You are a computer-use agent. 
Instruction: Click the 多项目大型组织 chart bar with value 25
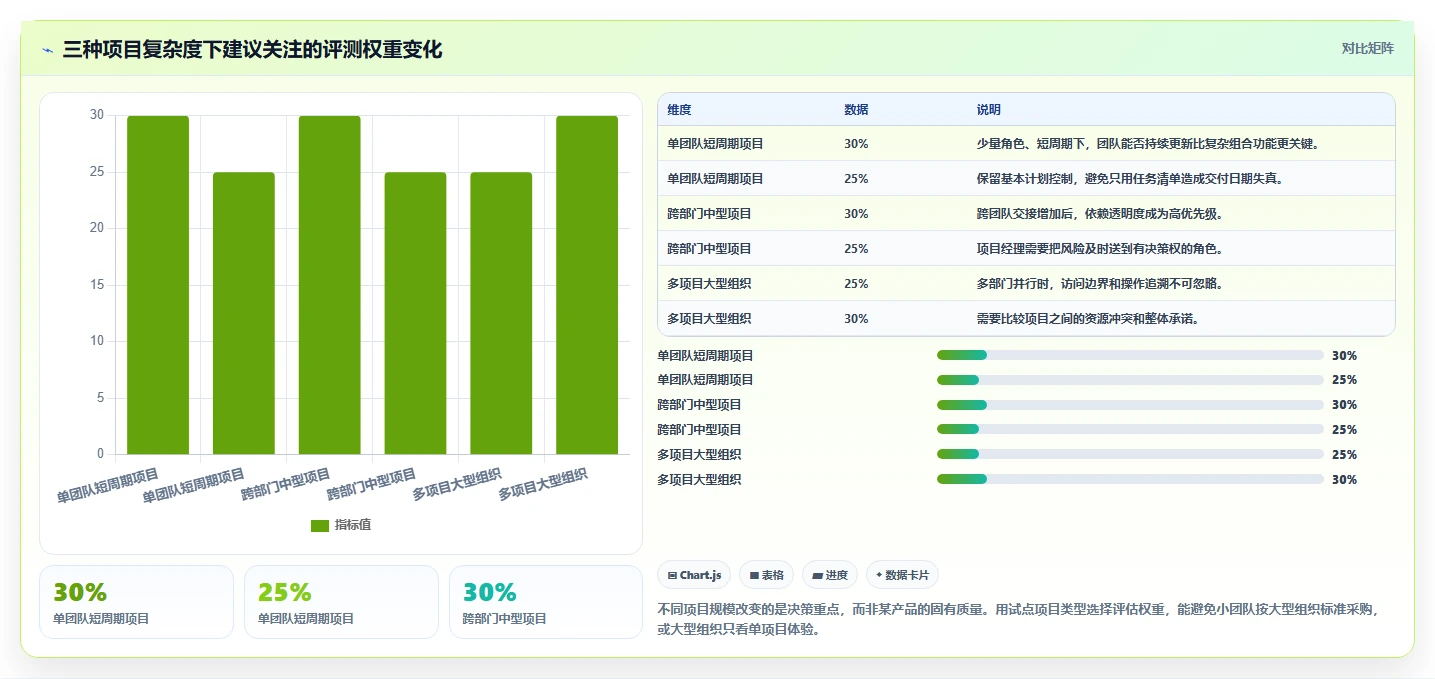coord(501,313)
